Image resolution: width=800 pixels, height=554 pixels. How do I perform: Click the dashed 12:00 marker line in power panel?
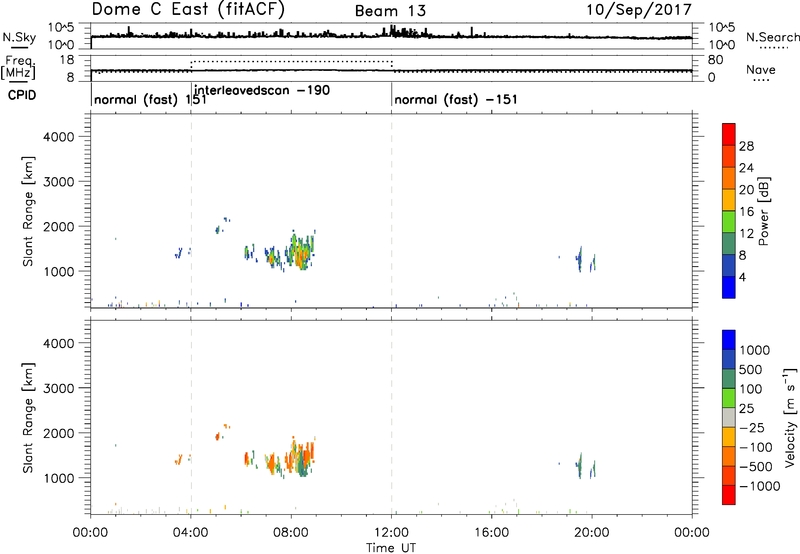point(391,211)
